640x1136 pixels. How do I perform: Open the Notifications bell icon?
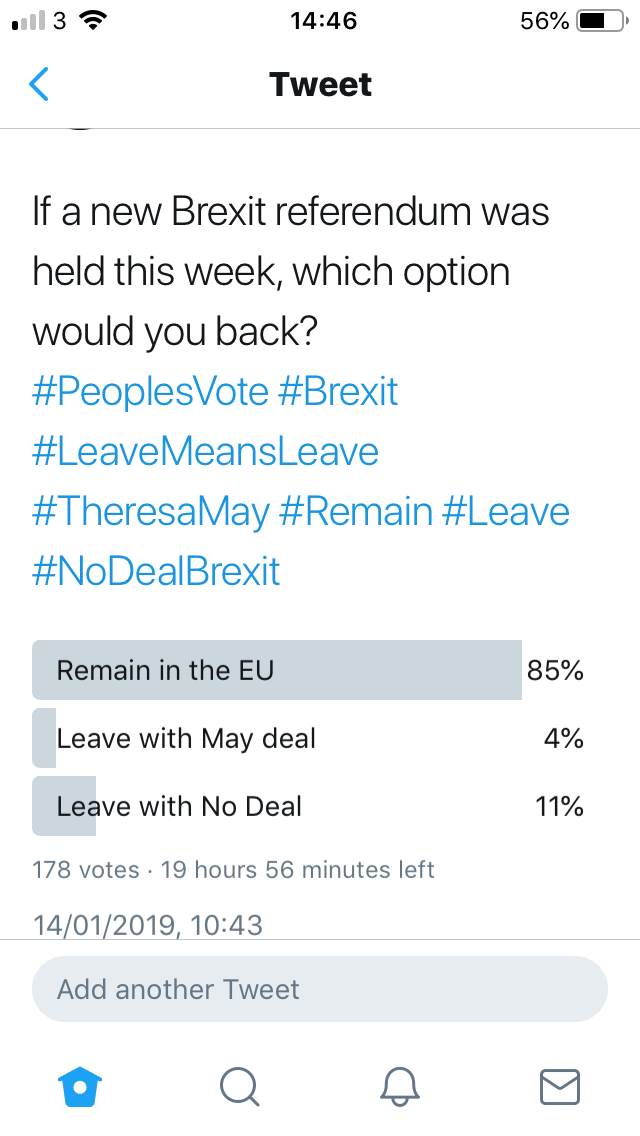[x=400, y=1086]
